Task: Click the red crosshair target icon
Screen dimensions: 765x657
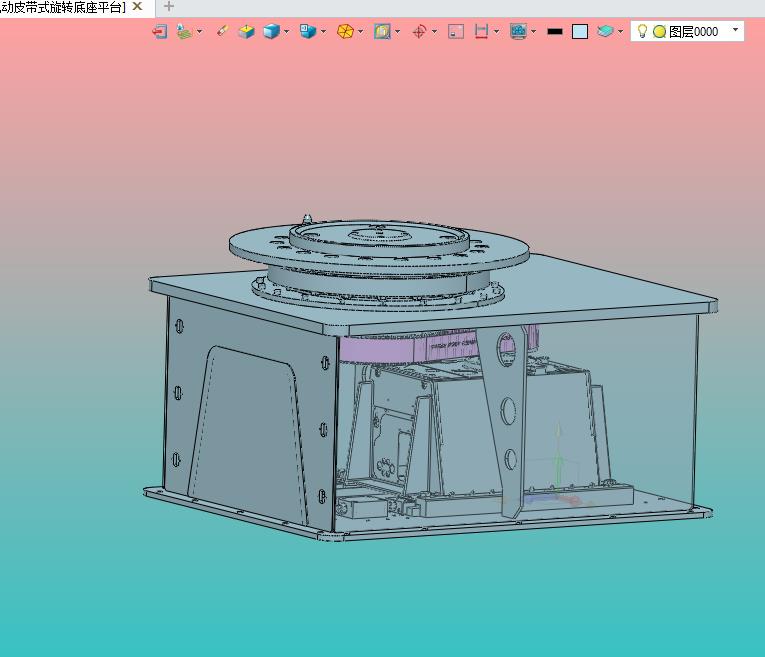Action: [x=419, y=32]
